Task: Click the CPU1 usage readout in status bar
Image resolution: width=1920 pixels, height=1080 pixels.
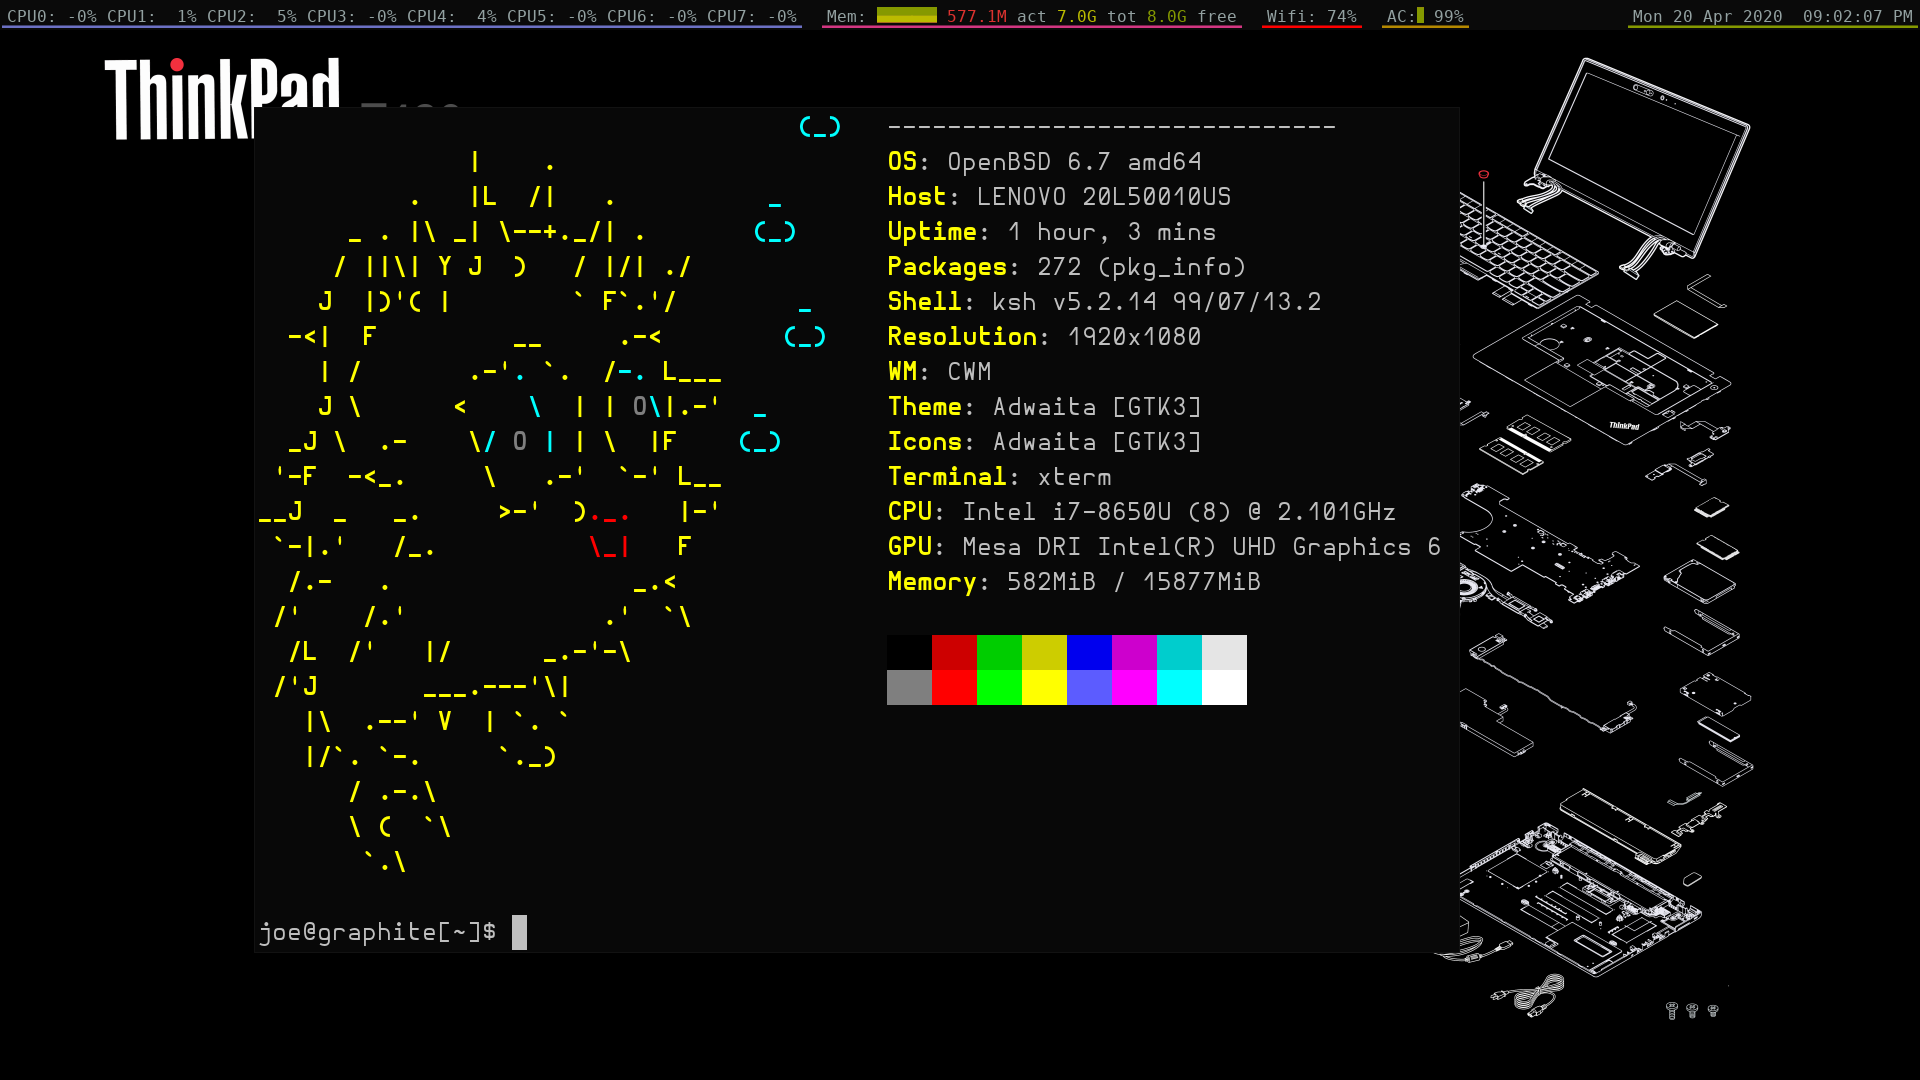Action: click(151, 16)
